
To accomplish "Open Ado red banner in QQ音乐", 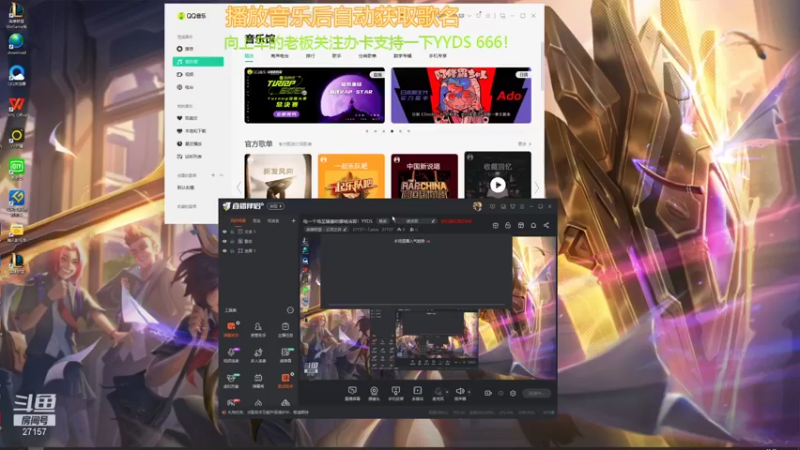I will tap(461, 95).
